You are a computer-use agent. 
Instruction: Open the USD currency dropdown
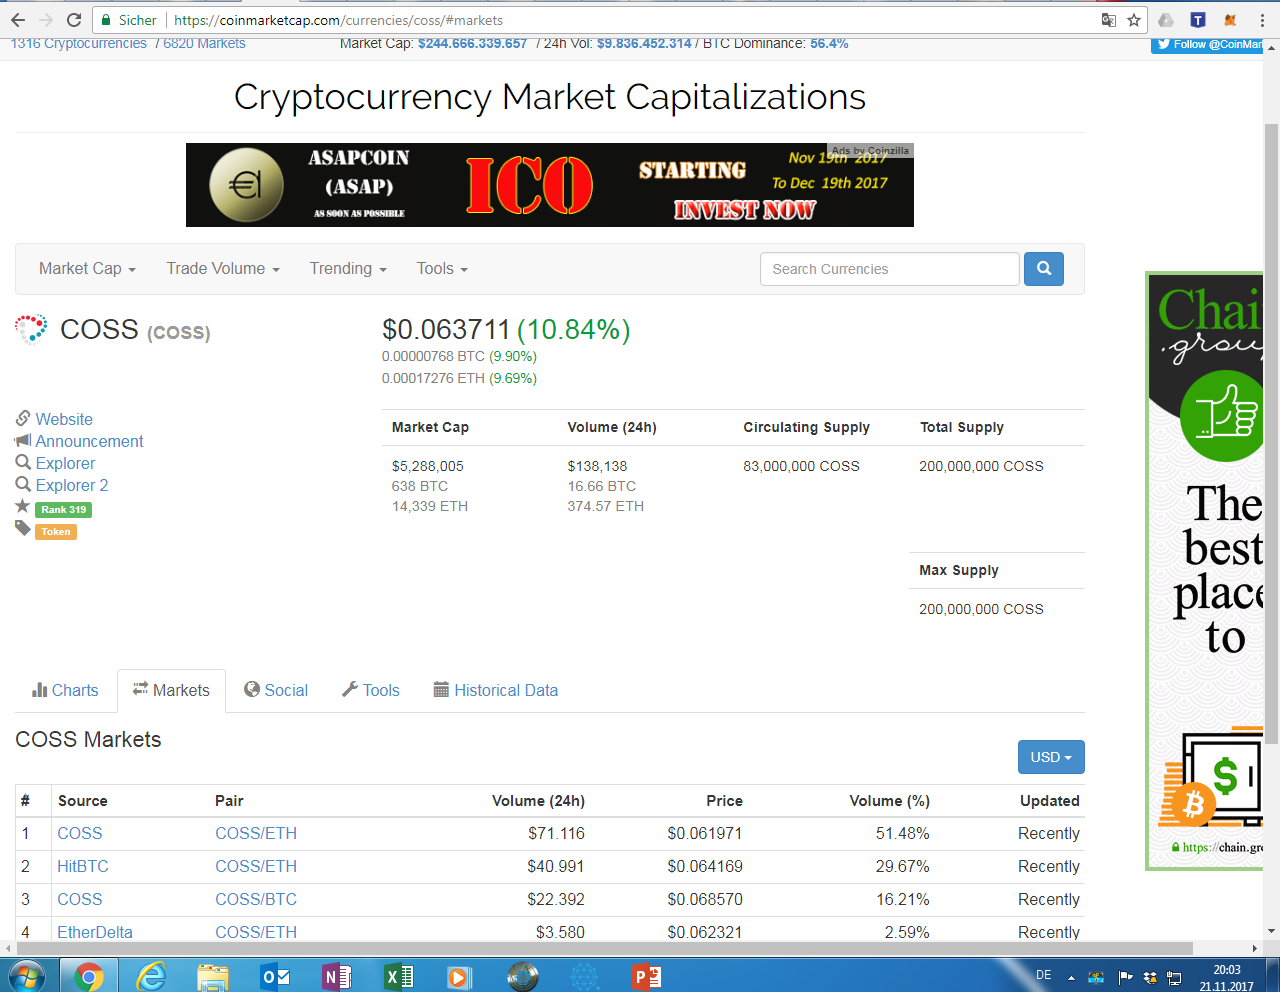1051,757
